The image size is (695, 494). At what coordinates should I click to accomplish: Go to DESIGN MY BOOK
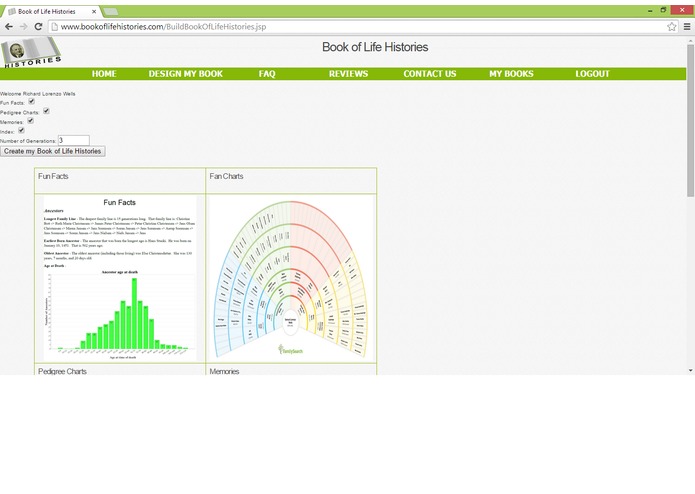(x=186, y=74)
